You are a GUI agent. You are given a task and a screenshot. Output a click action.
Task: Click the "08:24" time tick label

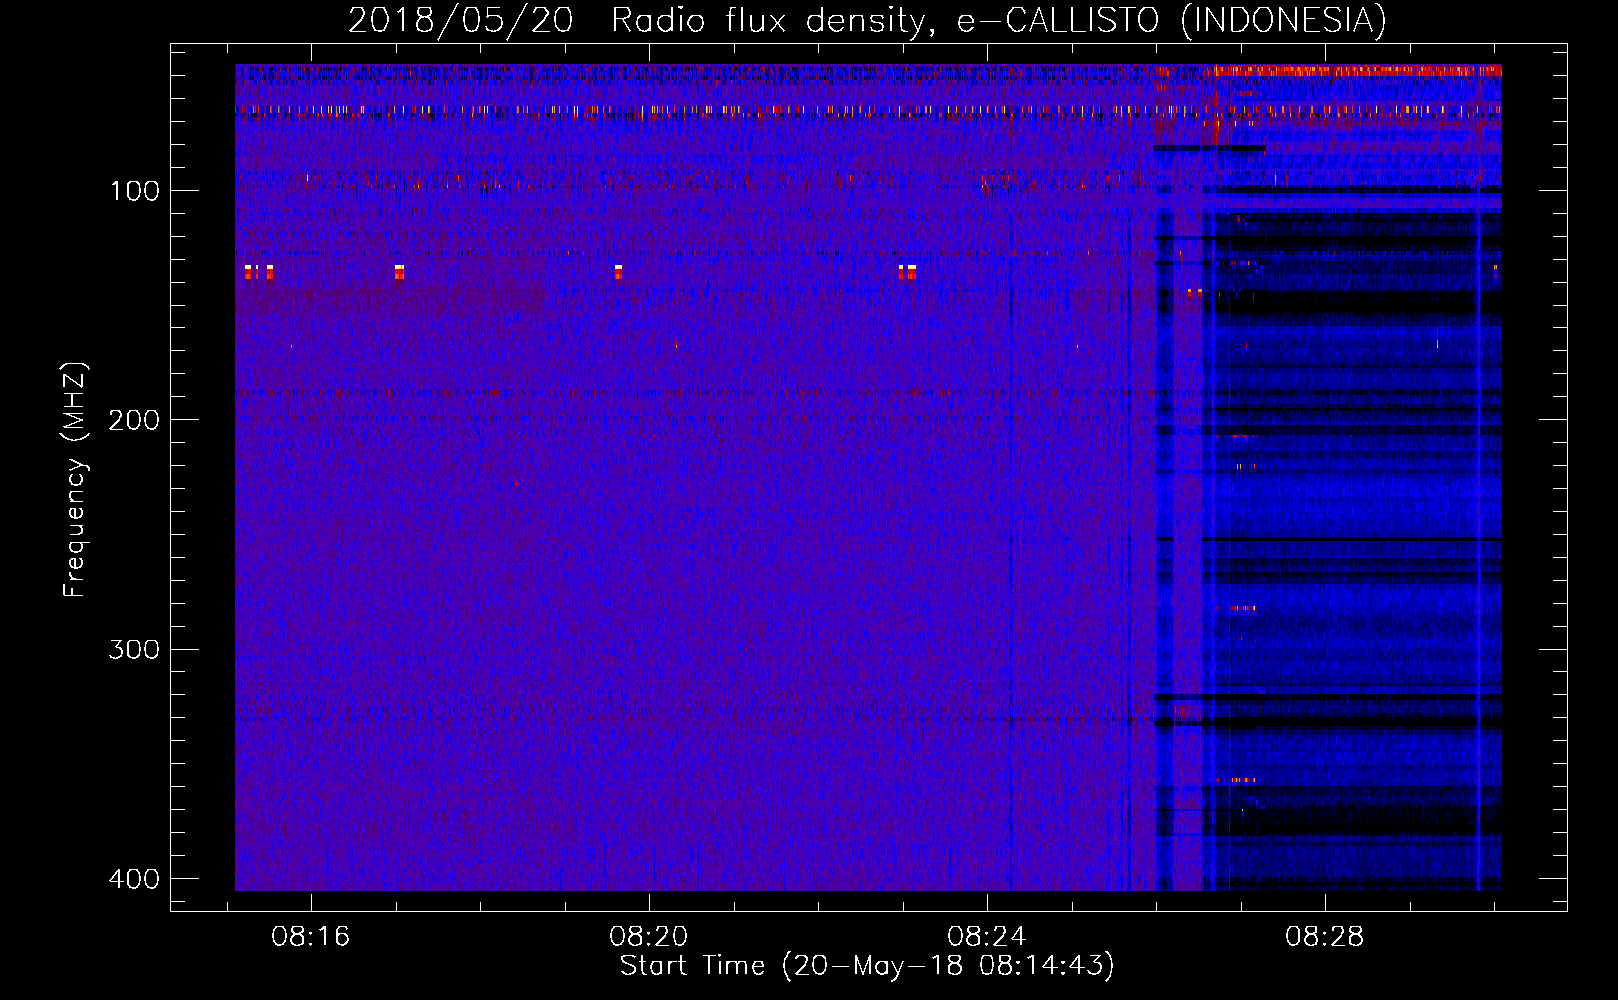tap(987, 937)
